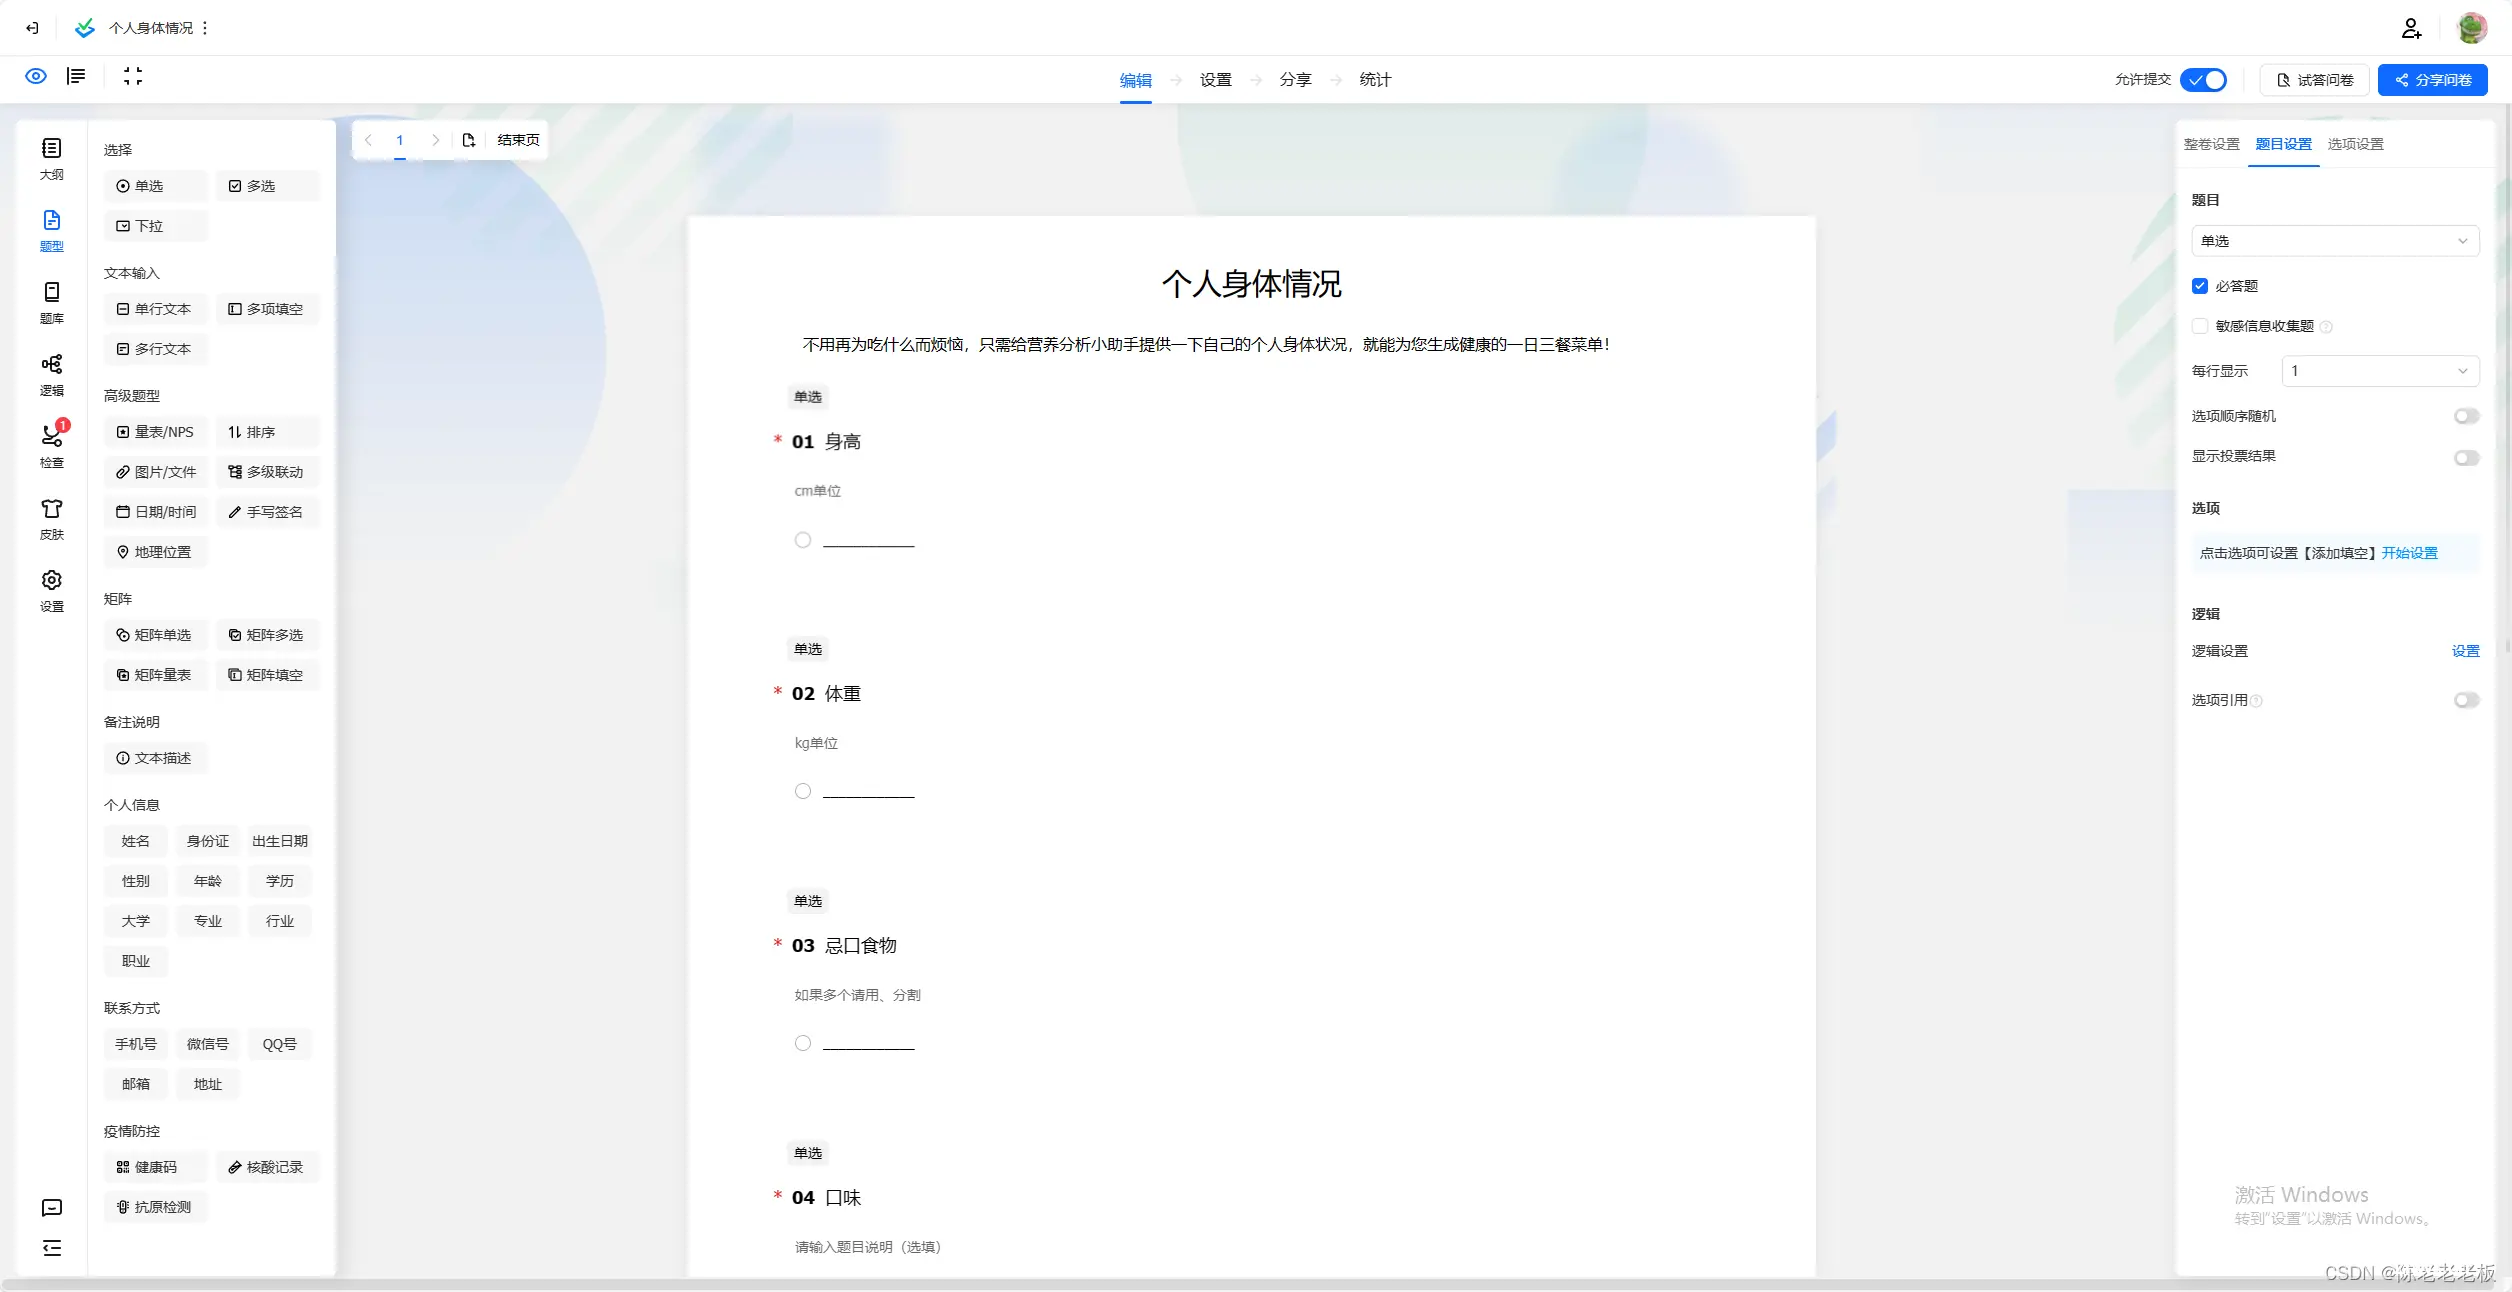Screen dimensions: 2512x1292
Task: Go to next page with right chevron
Action: [435, 140]
